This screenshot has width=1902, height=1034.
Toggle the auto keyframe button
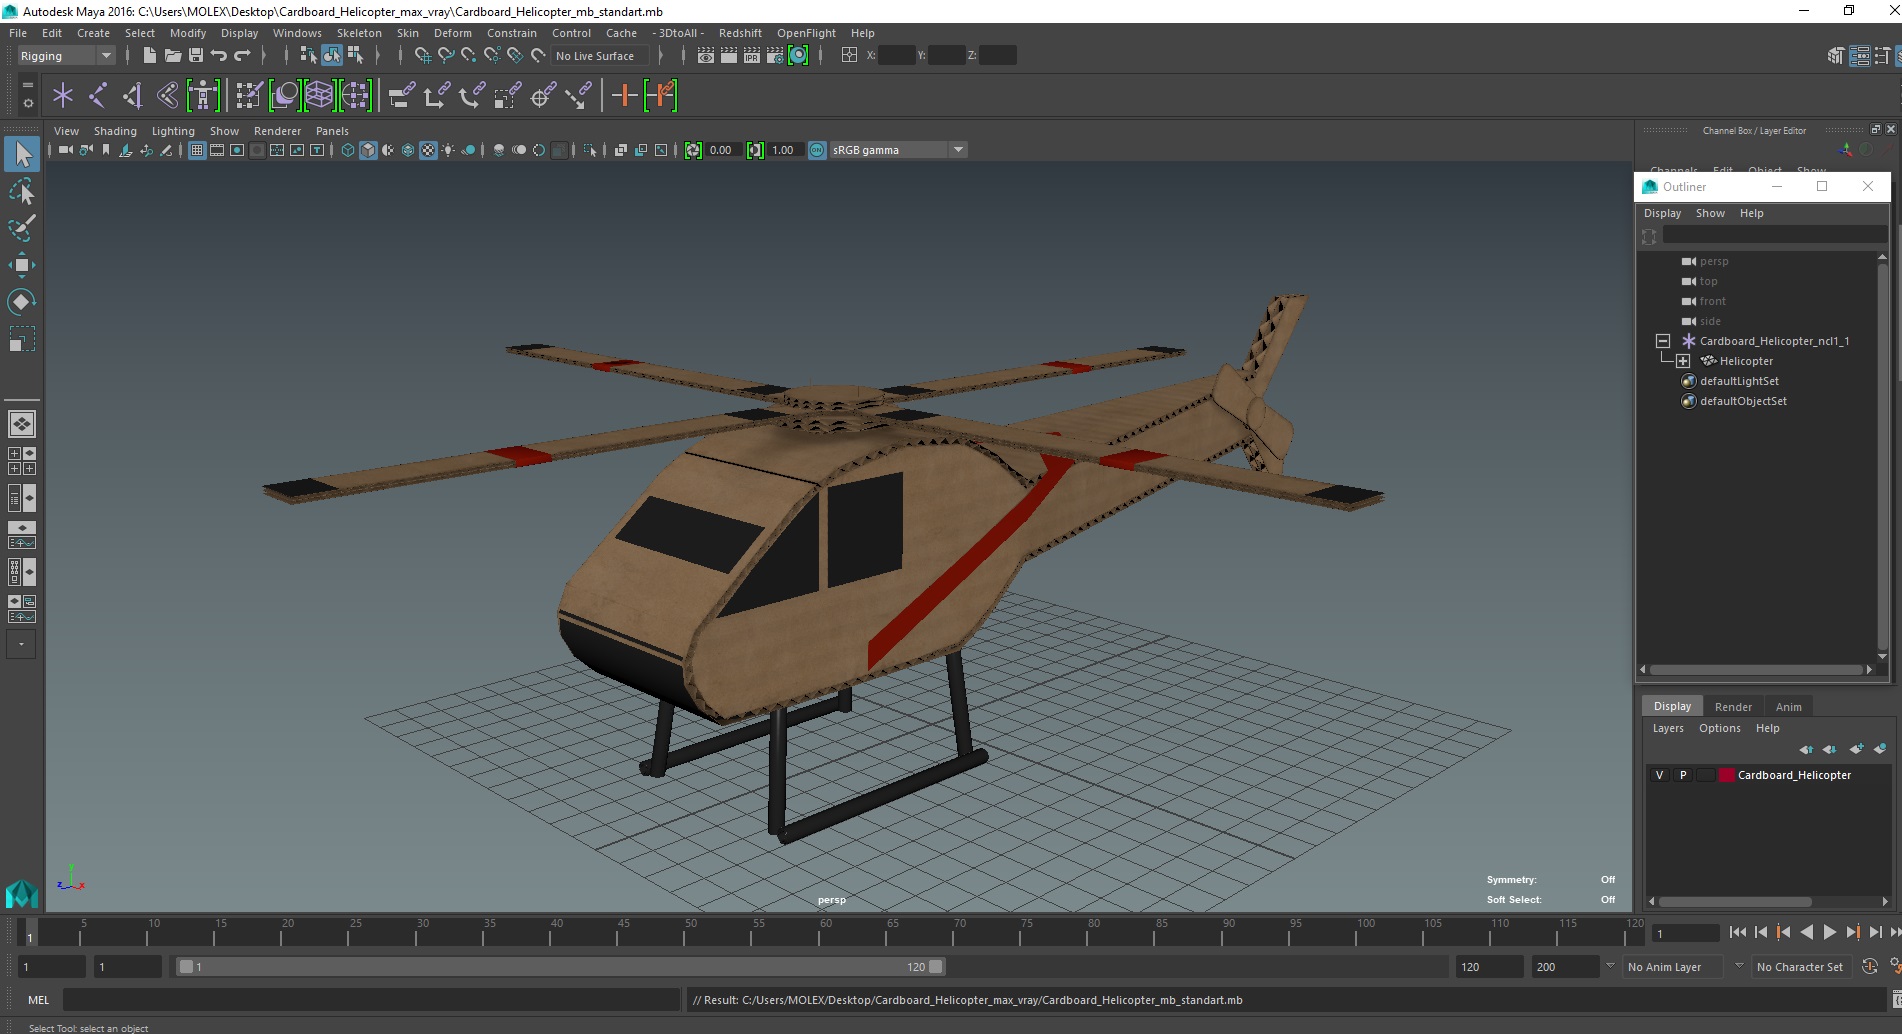(x=1869, y=967)
